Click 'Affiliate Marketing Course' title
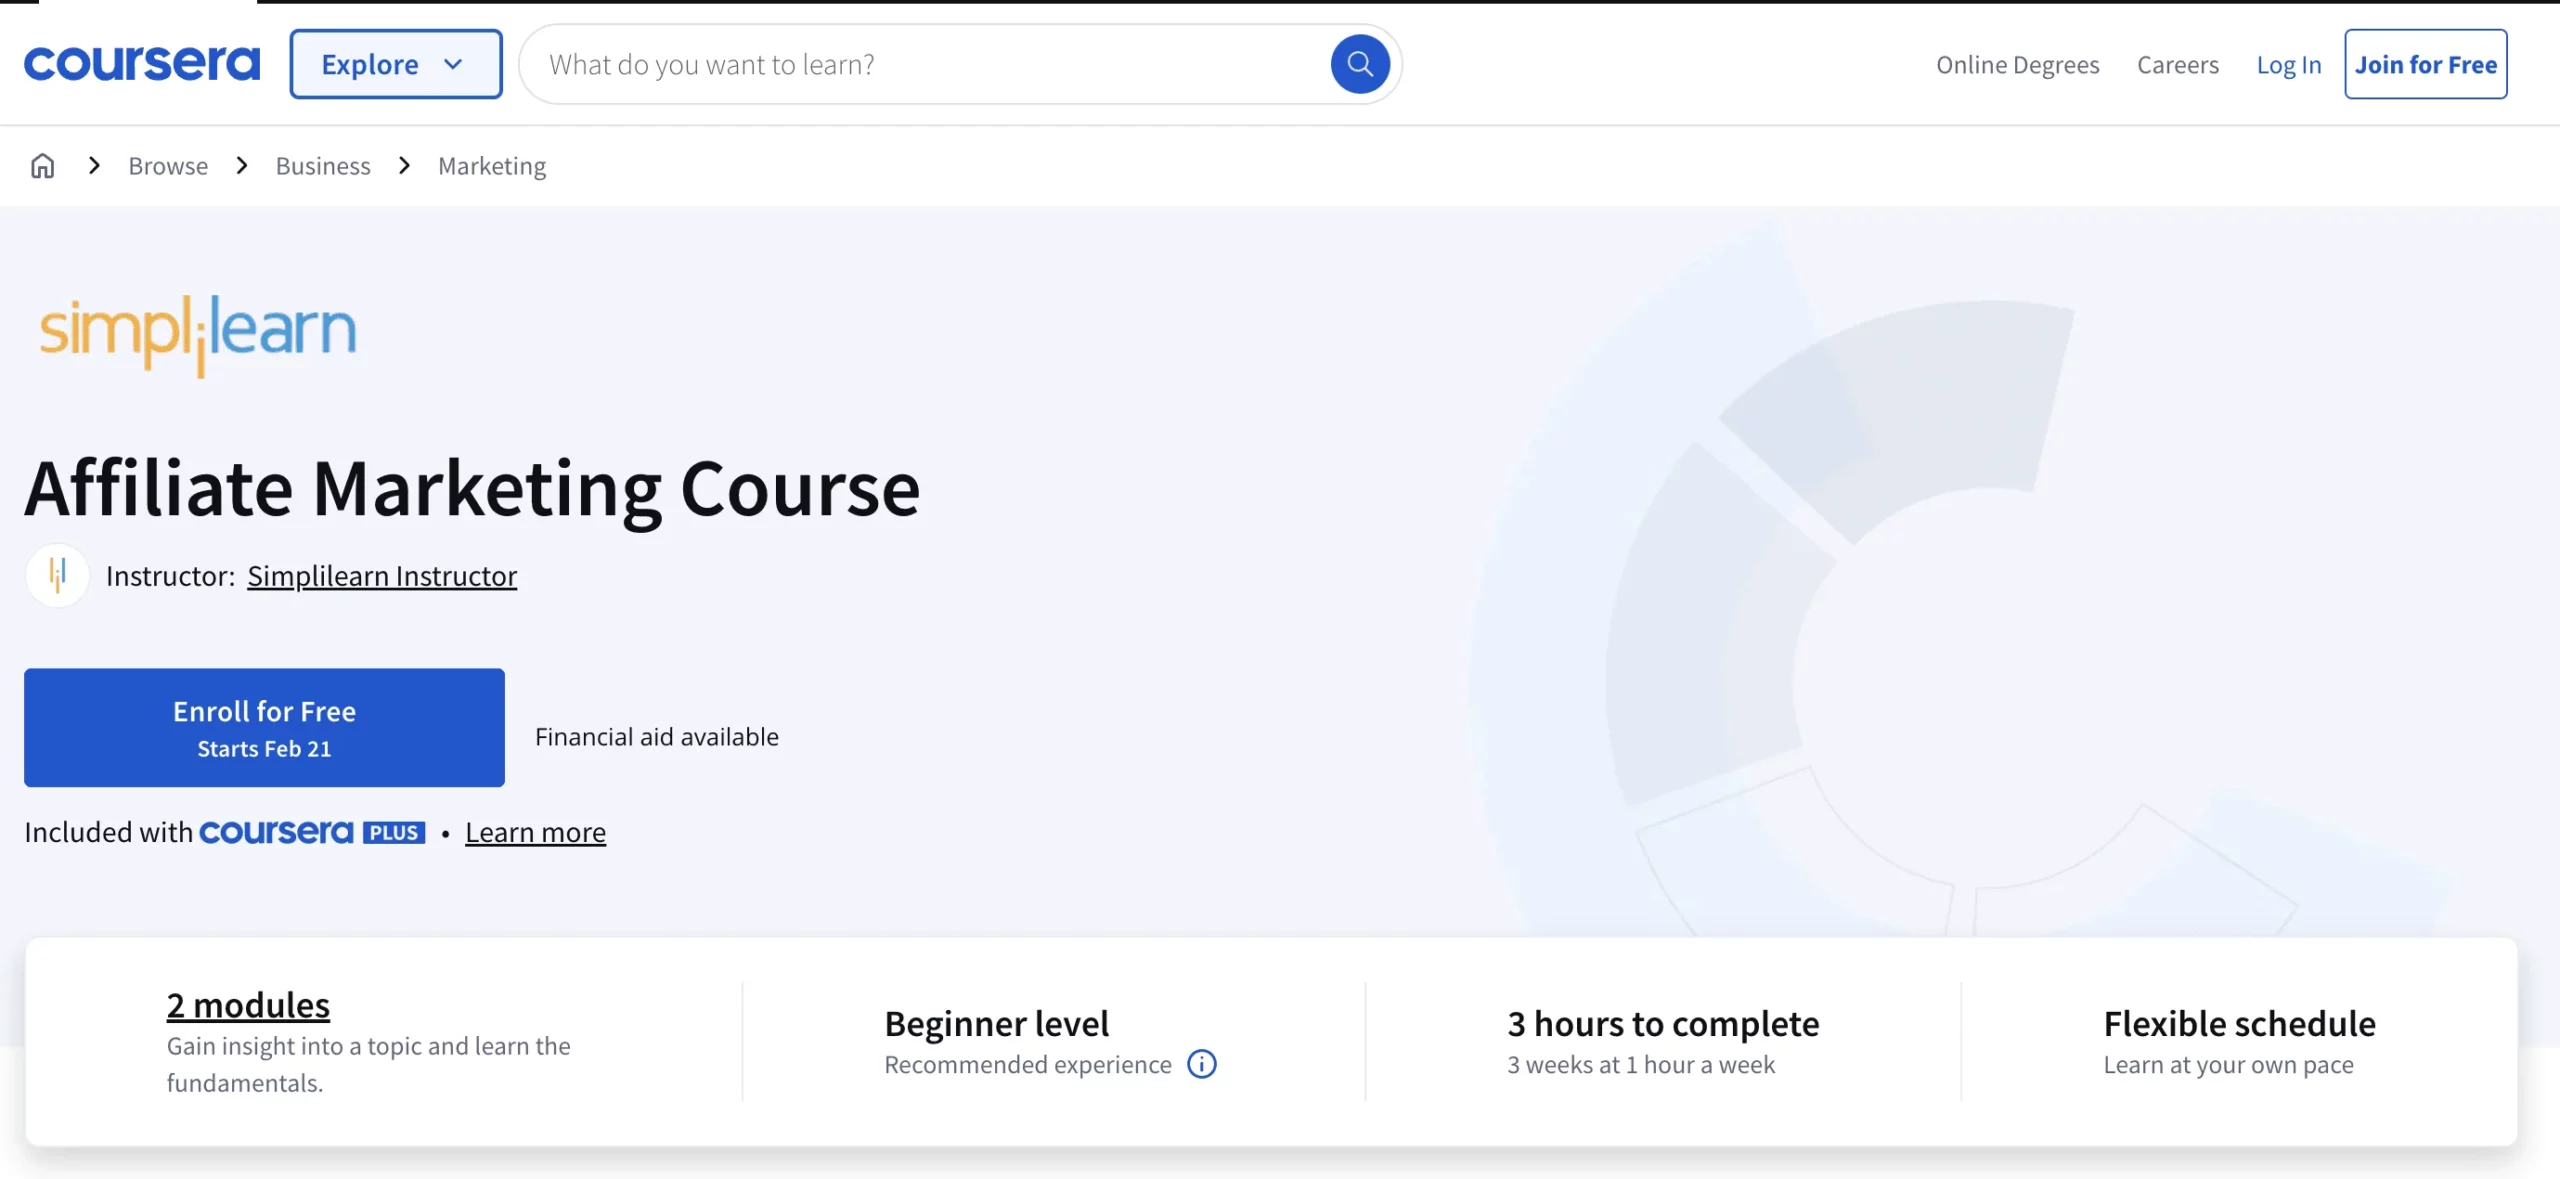The width and height of the screenshot is (2560, 1179). (472, 489)
